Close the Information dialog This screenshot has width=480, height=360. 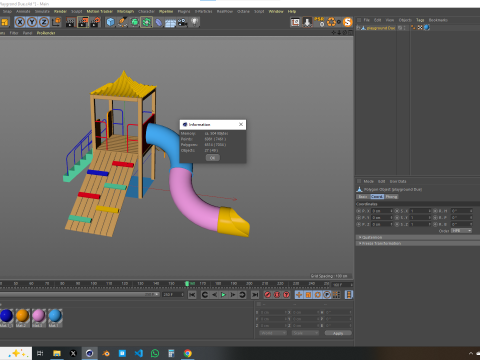[x=241, y=124]
